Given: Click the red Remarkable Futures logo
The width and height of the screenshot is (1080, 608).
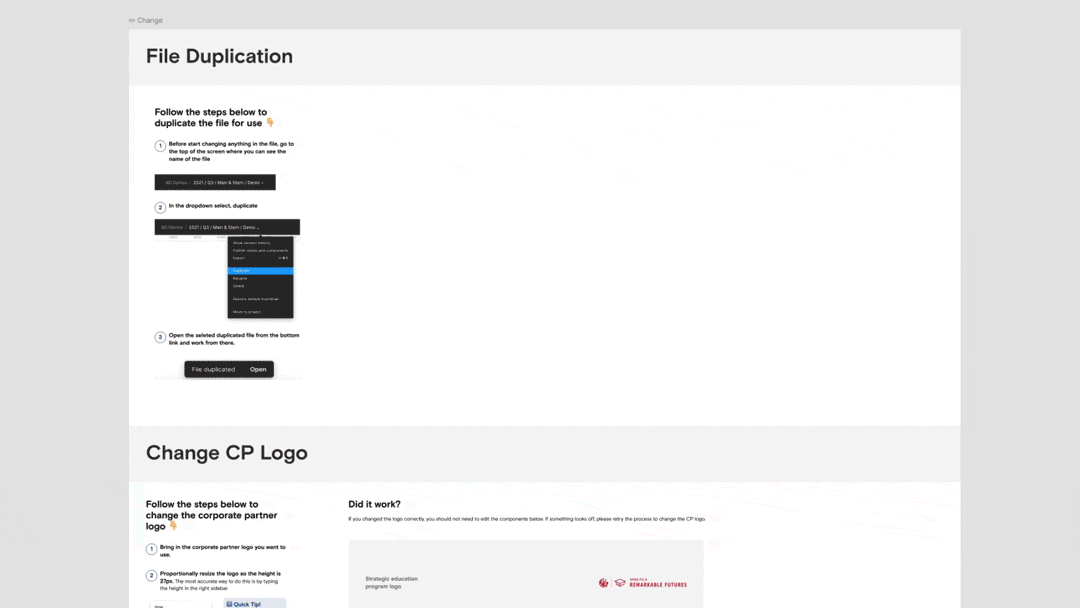Looking at the screenshot, I should [x=643, y=583].
